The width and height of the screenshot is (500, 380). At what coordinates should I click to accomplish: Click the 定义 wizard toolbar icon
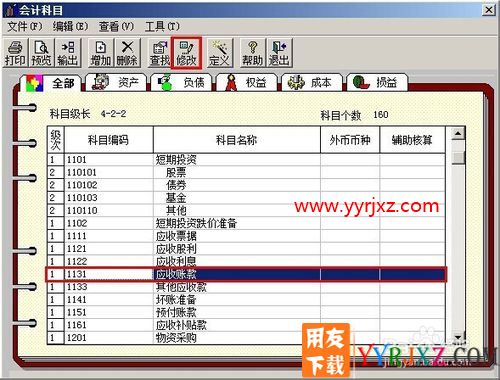219,53
